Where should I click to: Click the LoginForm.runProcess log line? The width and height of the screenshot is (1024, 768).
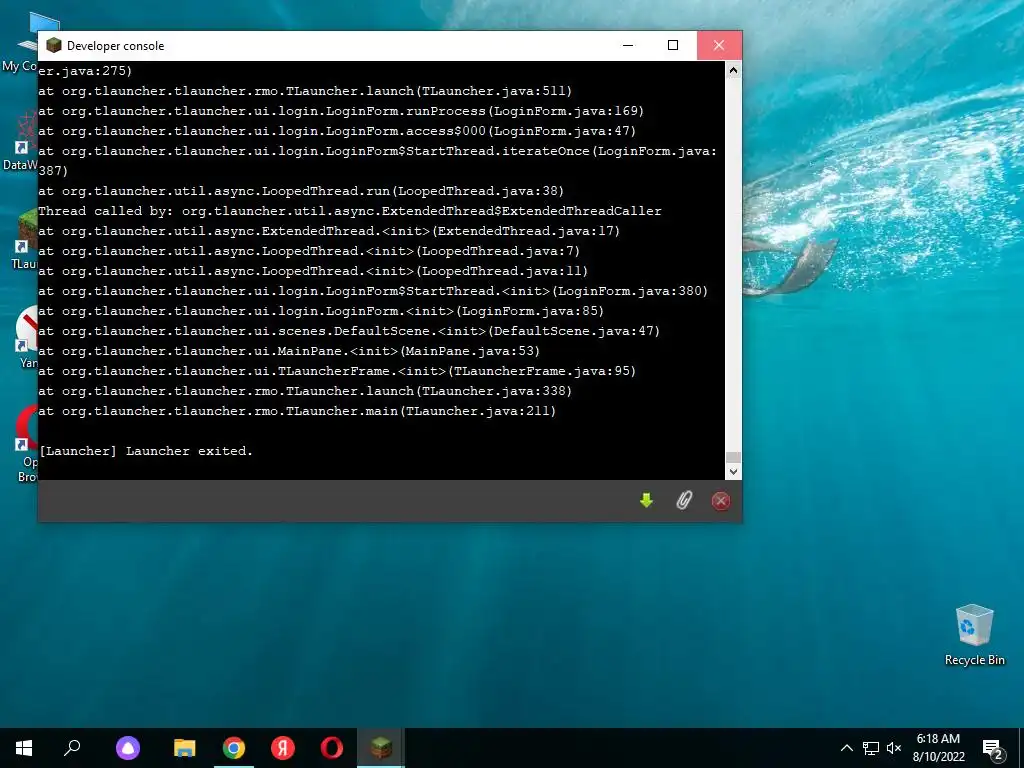pyautogui.click(x=341, y=111)
